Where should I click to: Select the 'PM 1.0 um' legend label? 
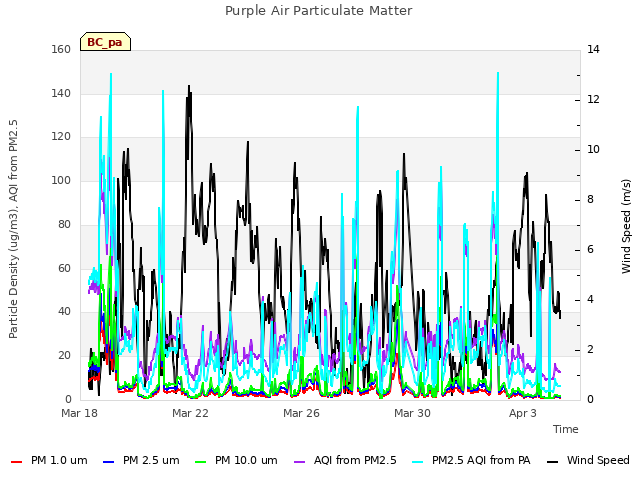pyautogui.click(x=59, y=460)
